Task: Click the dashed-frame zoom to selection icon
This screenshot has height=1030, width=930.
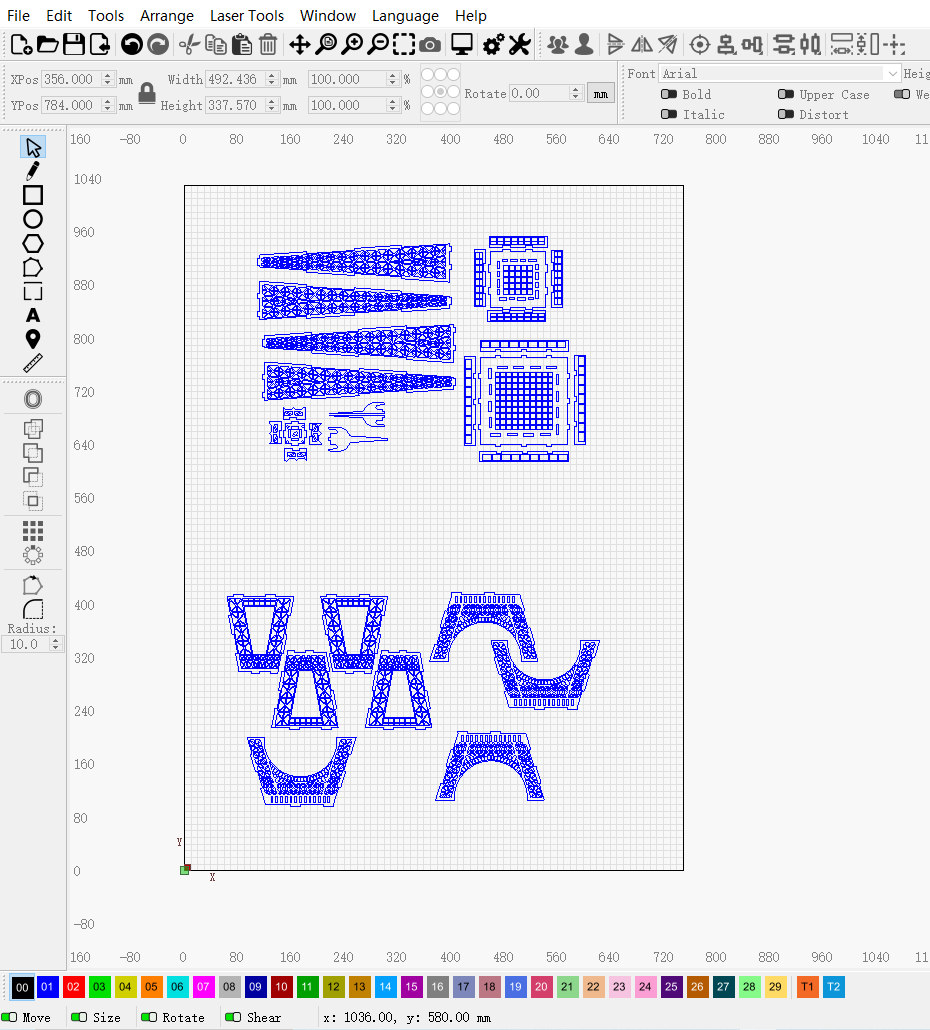Action: [x=404, y=45]
